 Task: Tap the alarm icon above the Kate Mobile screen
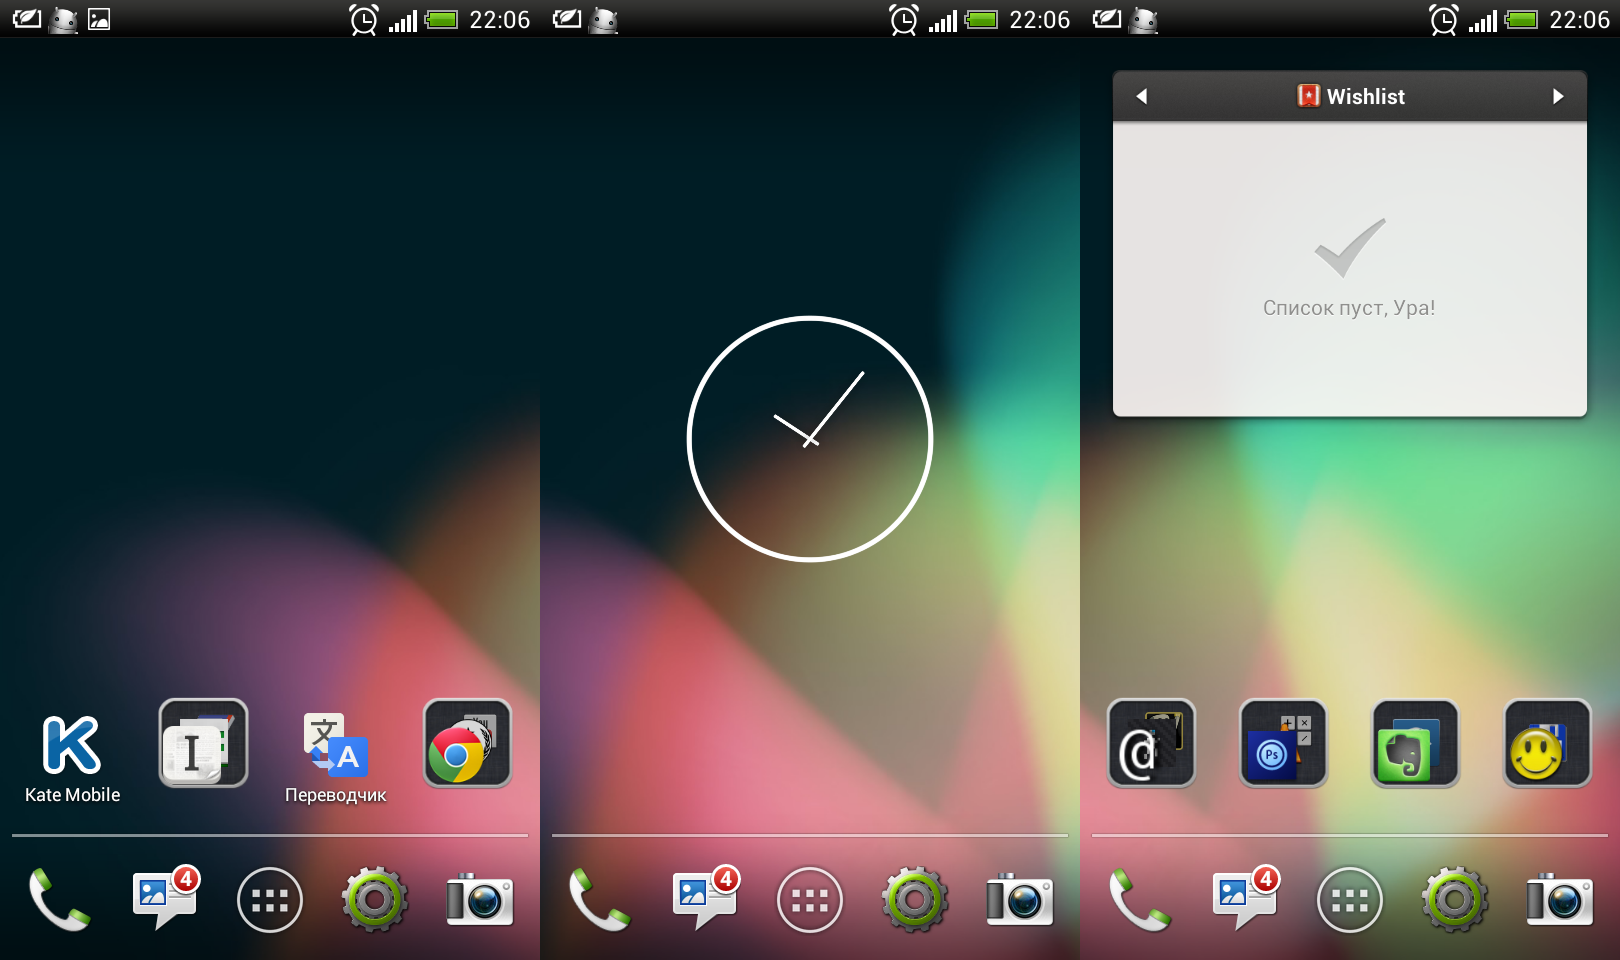364,19
